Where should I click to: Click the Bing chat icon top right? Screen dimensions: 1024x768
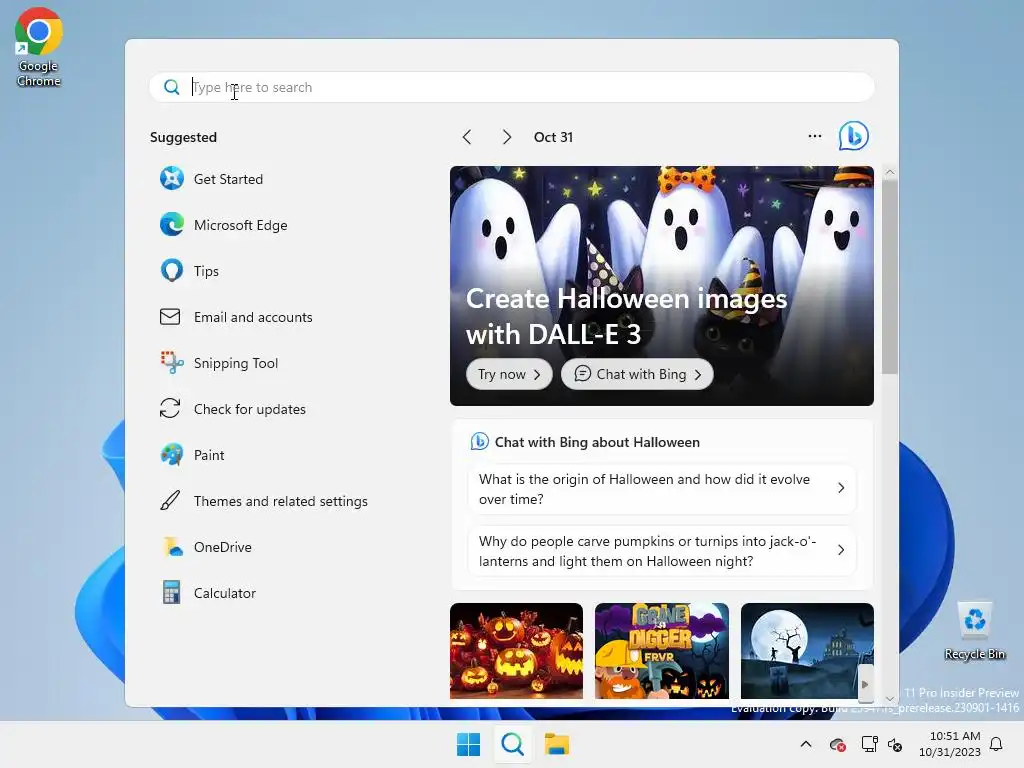(854, 136)
